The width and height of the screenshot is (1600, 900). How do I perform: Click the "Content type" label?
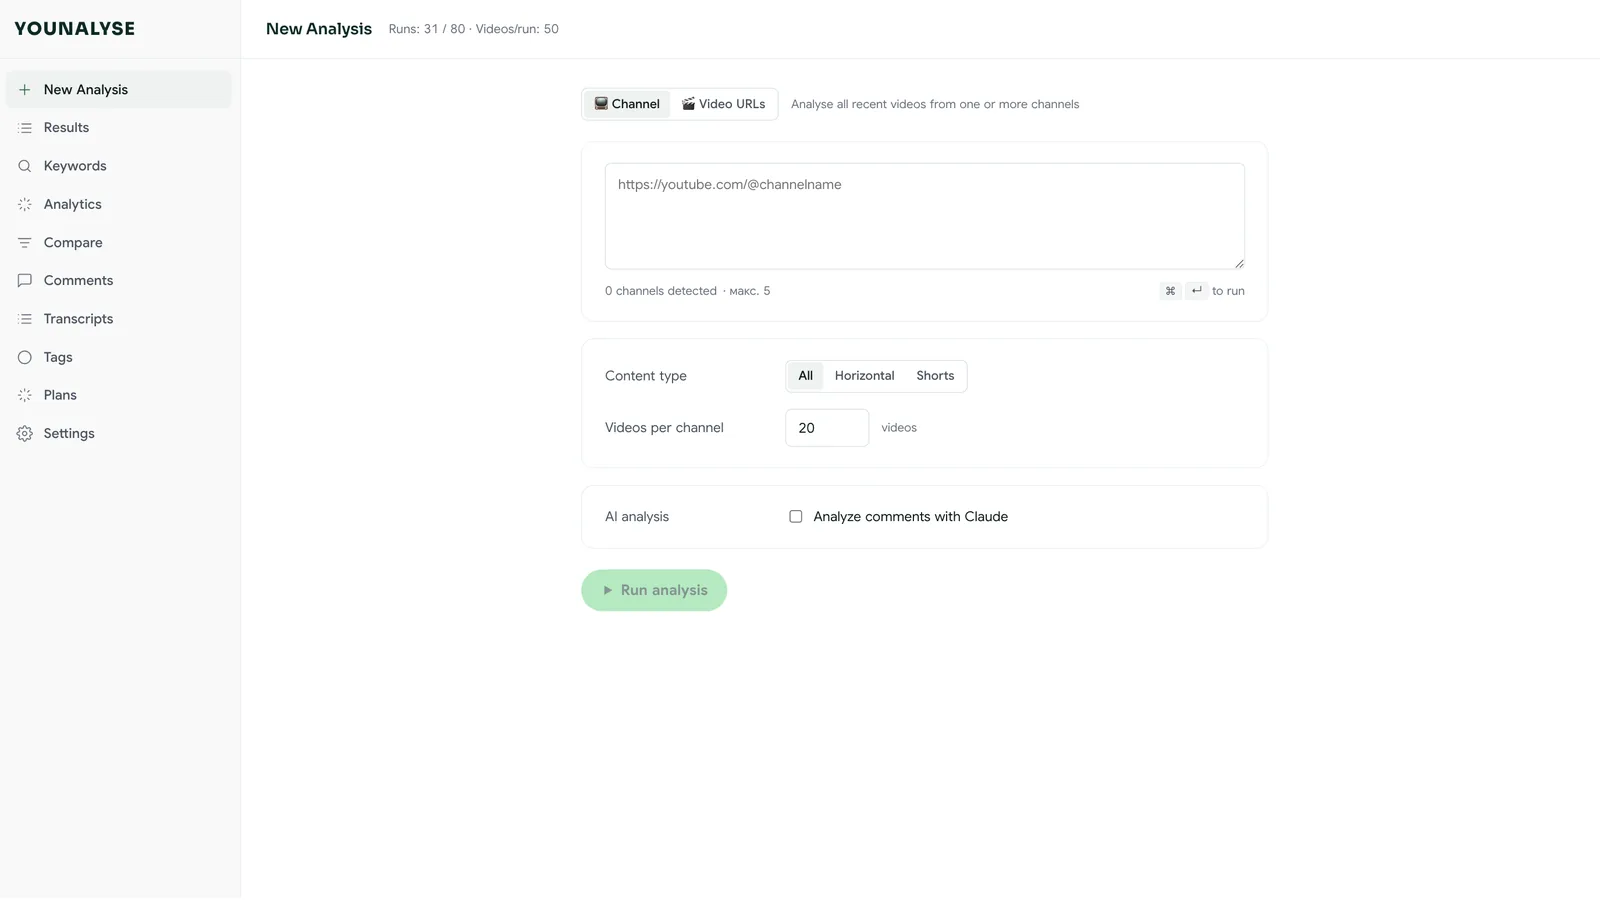646,376
